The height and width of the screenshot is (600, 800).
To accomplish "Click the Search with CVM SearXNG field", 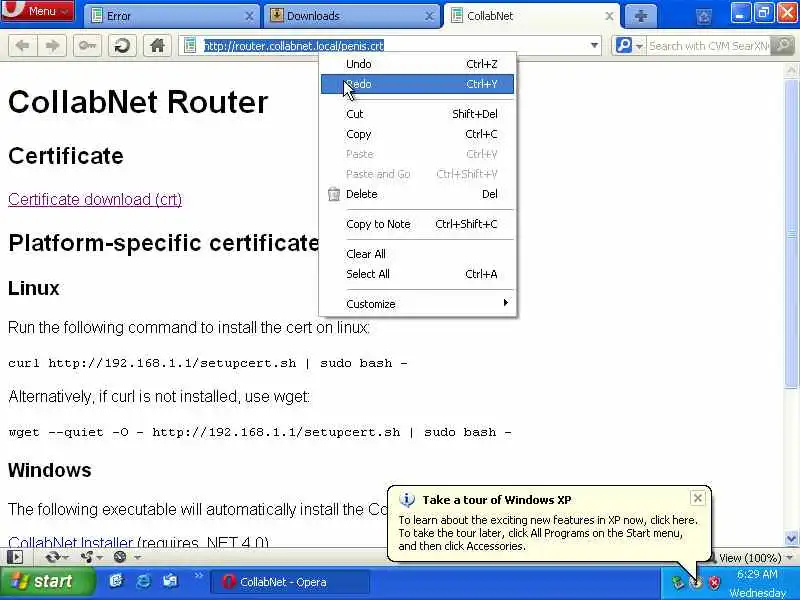I will click(x=708, y=46).
